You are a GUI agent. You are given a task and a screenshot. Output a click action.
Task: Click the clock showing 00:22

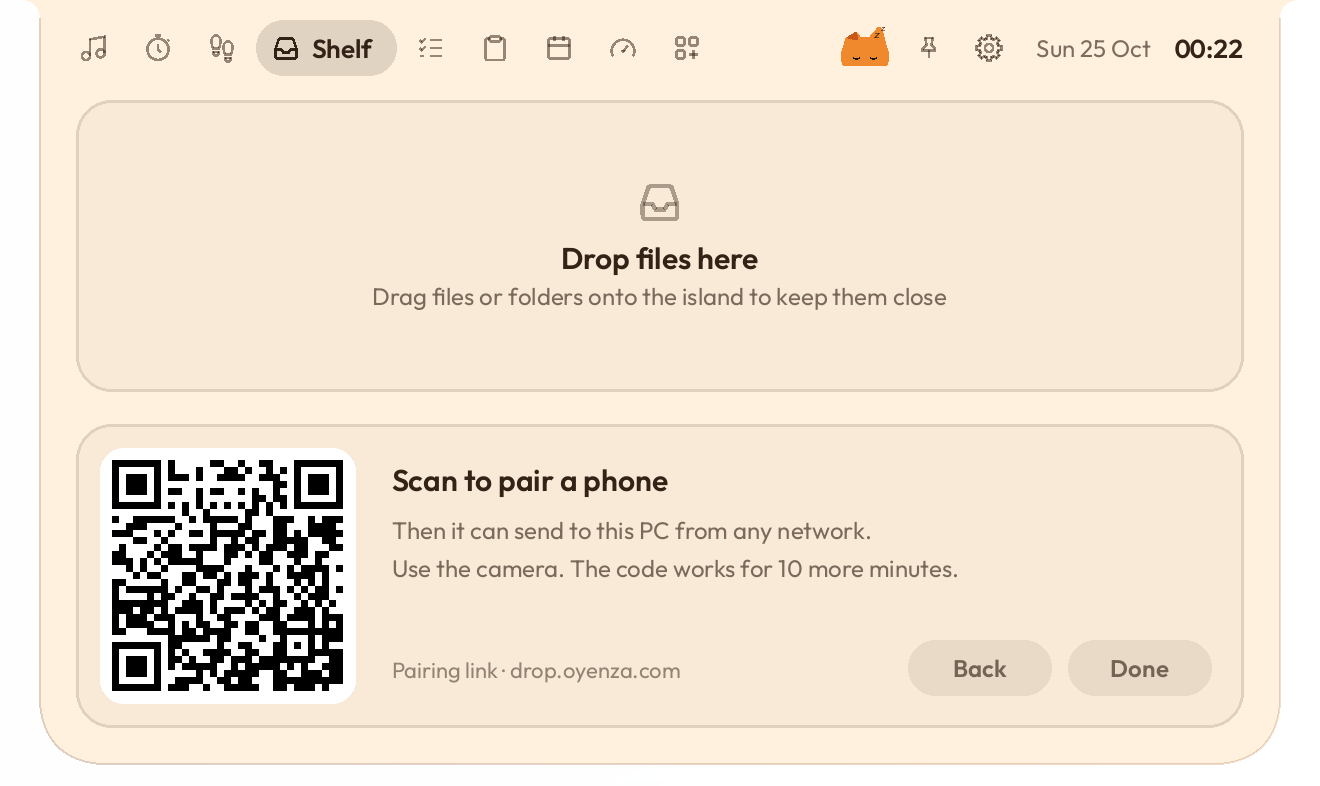[x=1209, y=49]
